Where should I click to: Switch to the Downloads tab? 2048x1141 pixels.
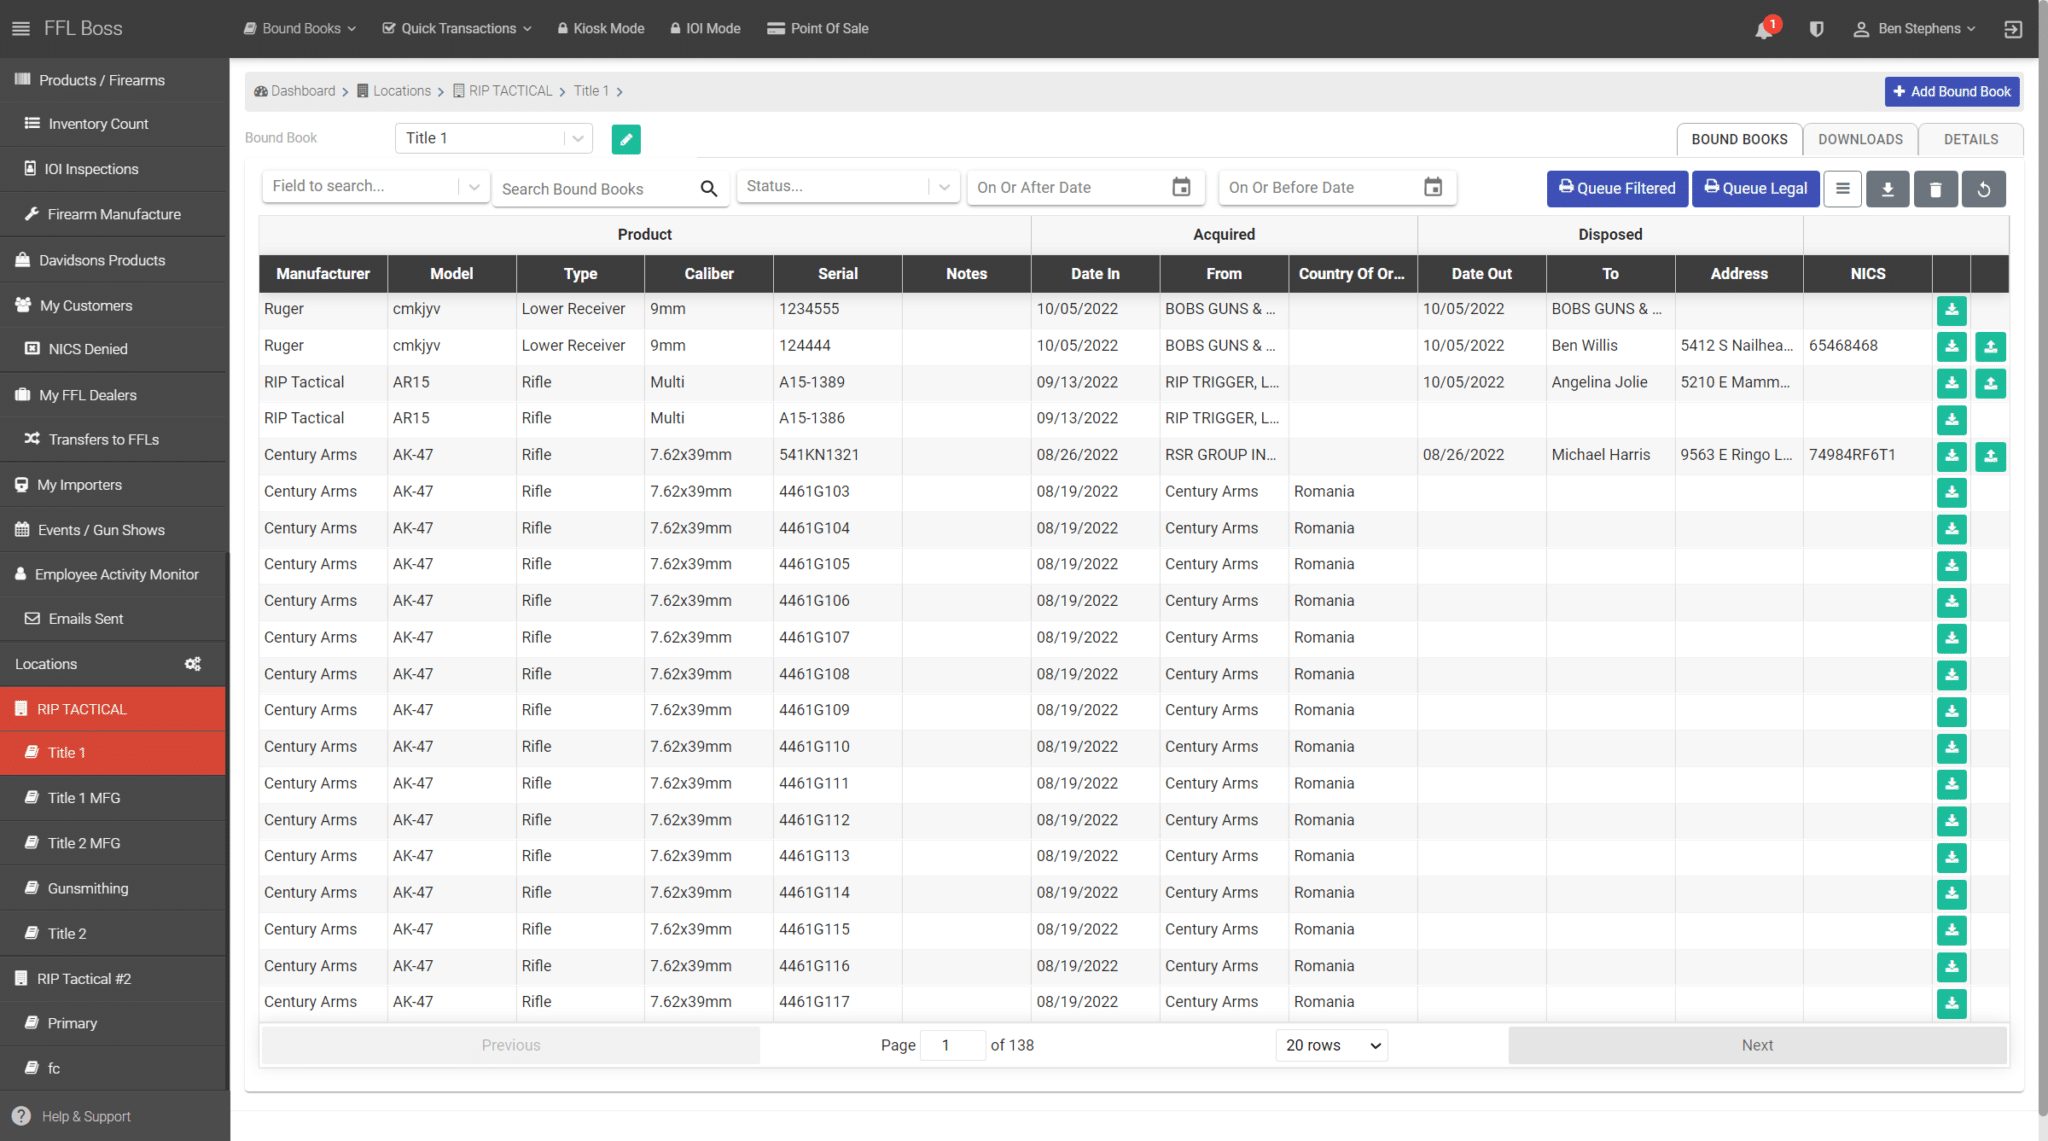tap(1860, 139)
